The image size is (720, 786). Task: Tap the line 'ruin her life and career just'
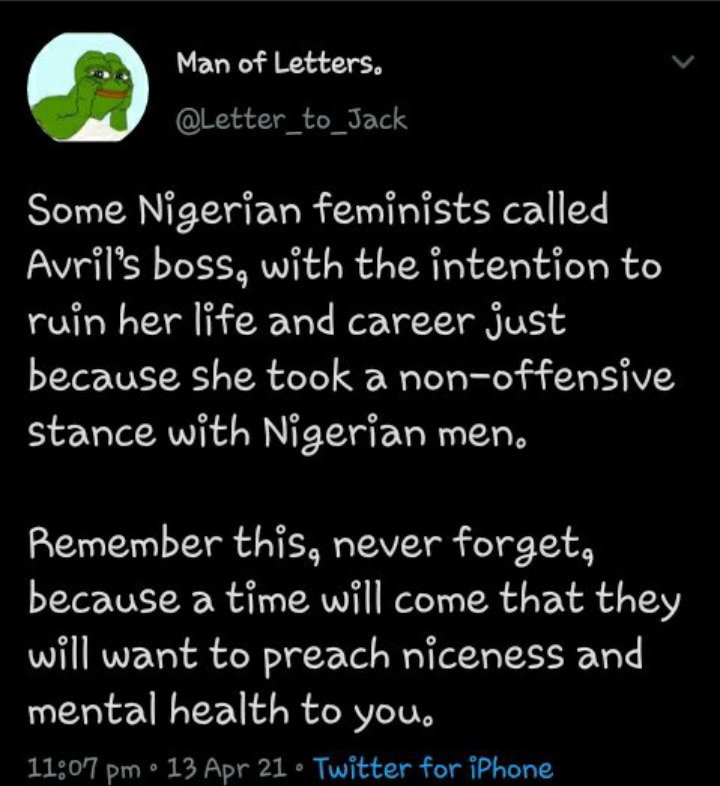click(x=297, y=322)
